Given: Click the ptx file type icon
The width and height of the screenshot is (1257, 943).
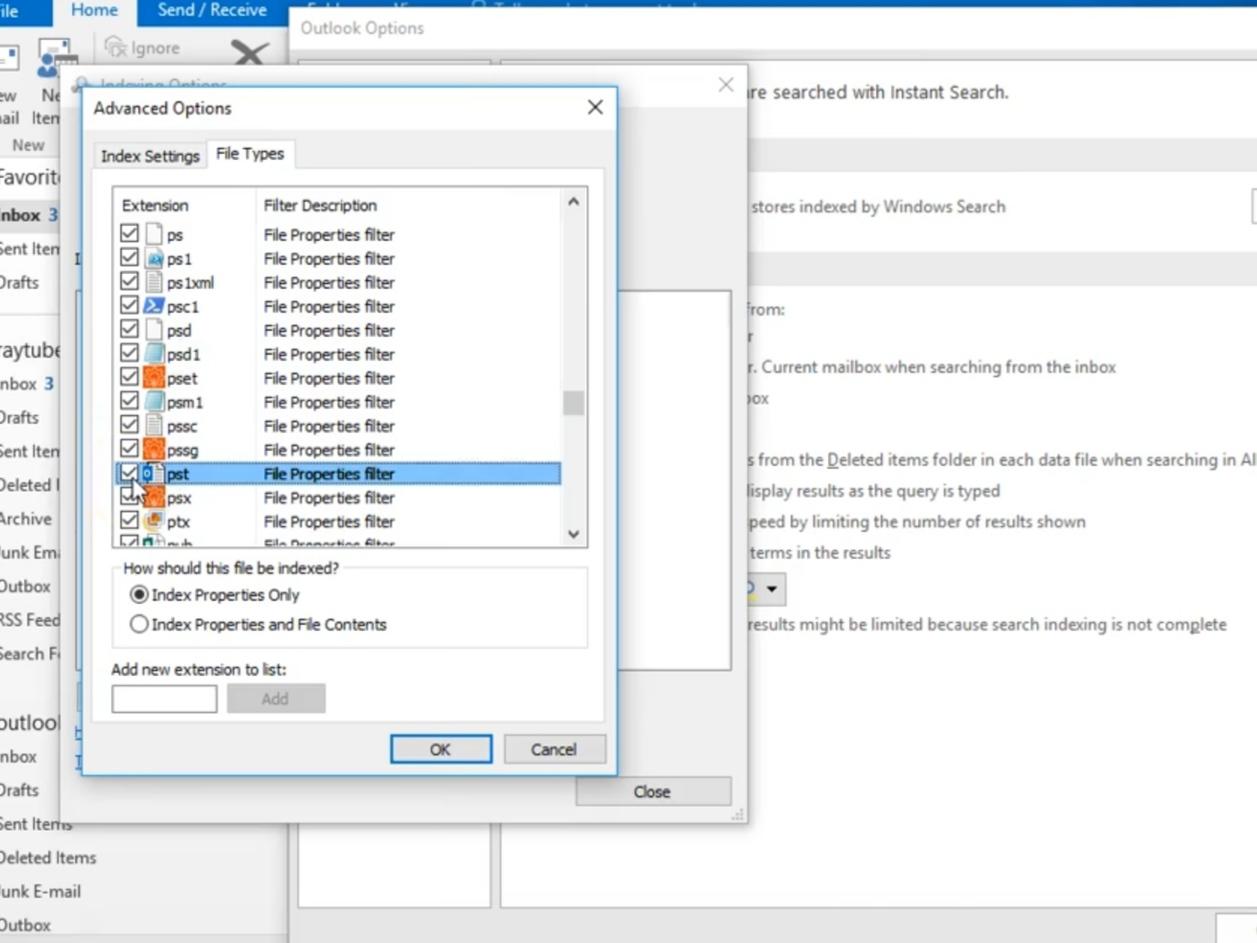Looking at the screenshot, I should tap(153, 521).
